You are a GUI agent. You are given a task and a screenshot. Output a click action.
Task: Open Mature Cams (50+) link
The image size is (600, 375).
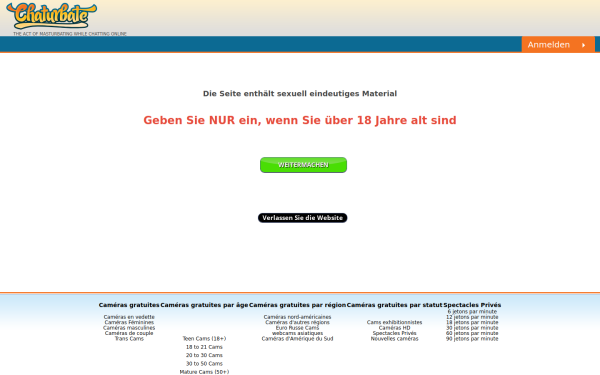(204, 372)
